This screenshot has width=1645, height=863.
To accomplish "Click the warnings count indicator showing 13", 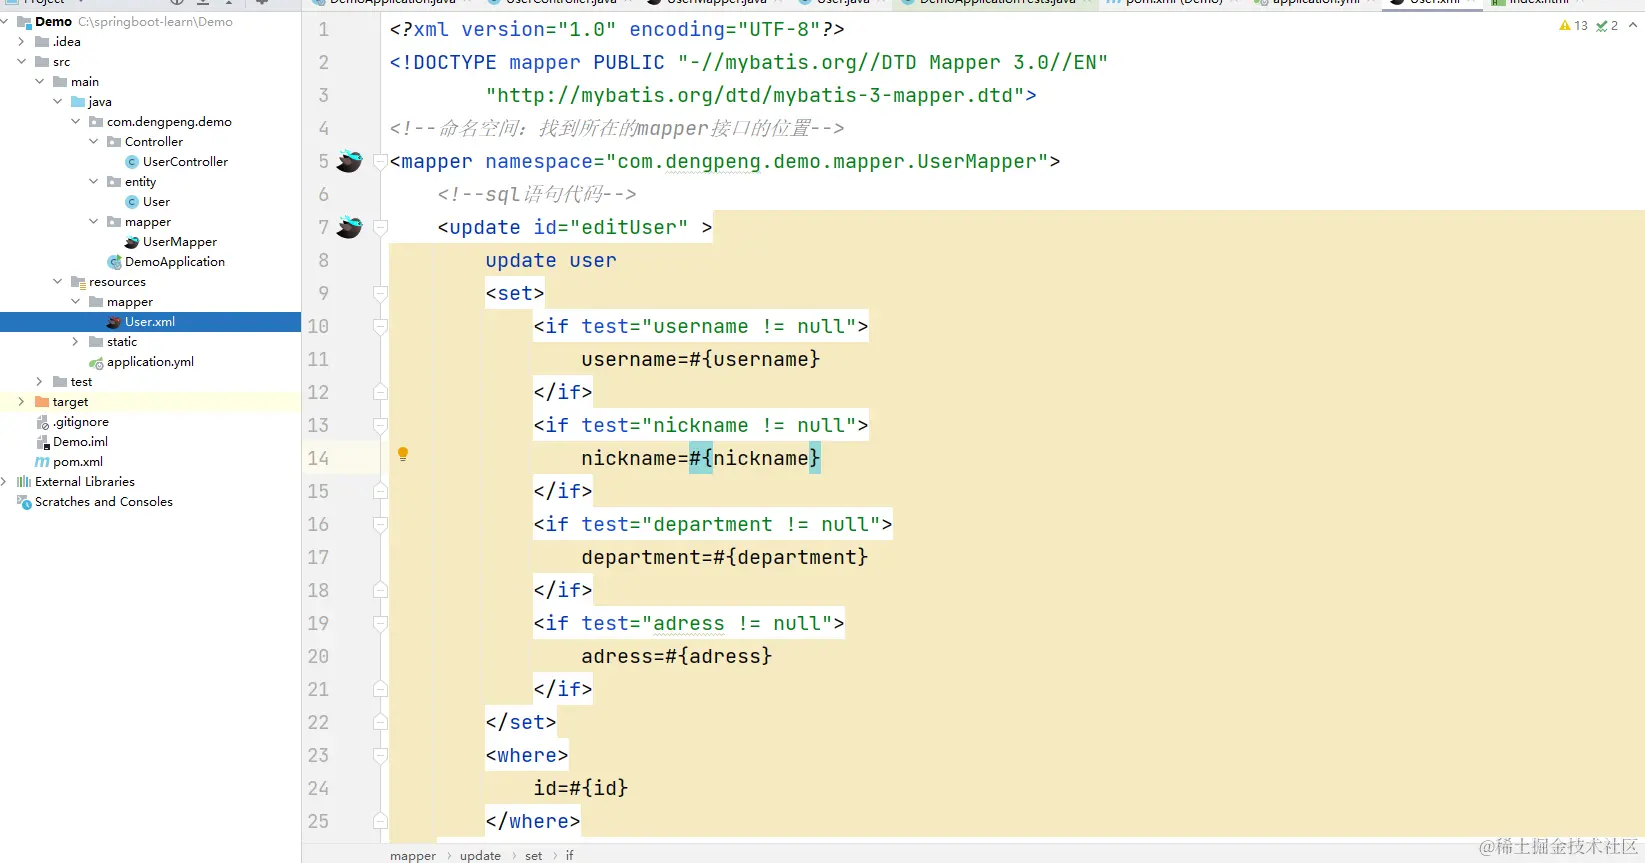I will coord(1573,26).
